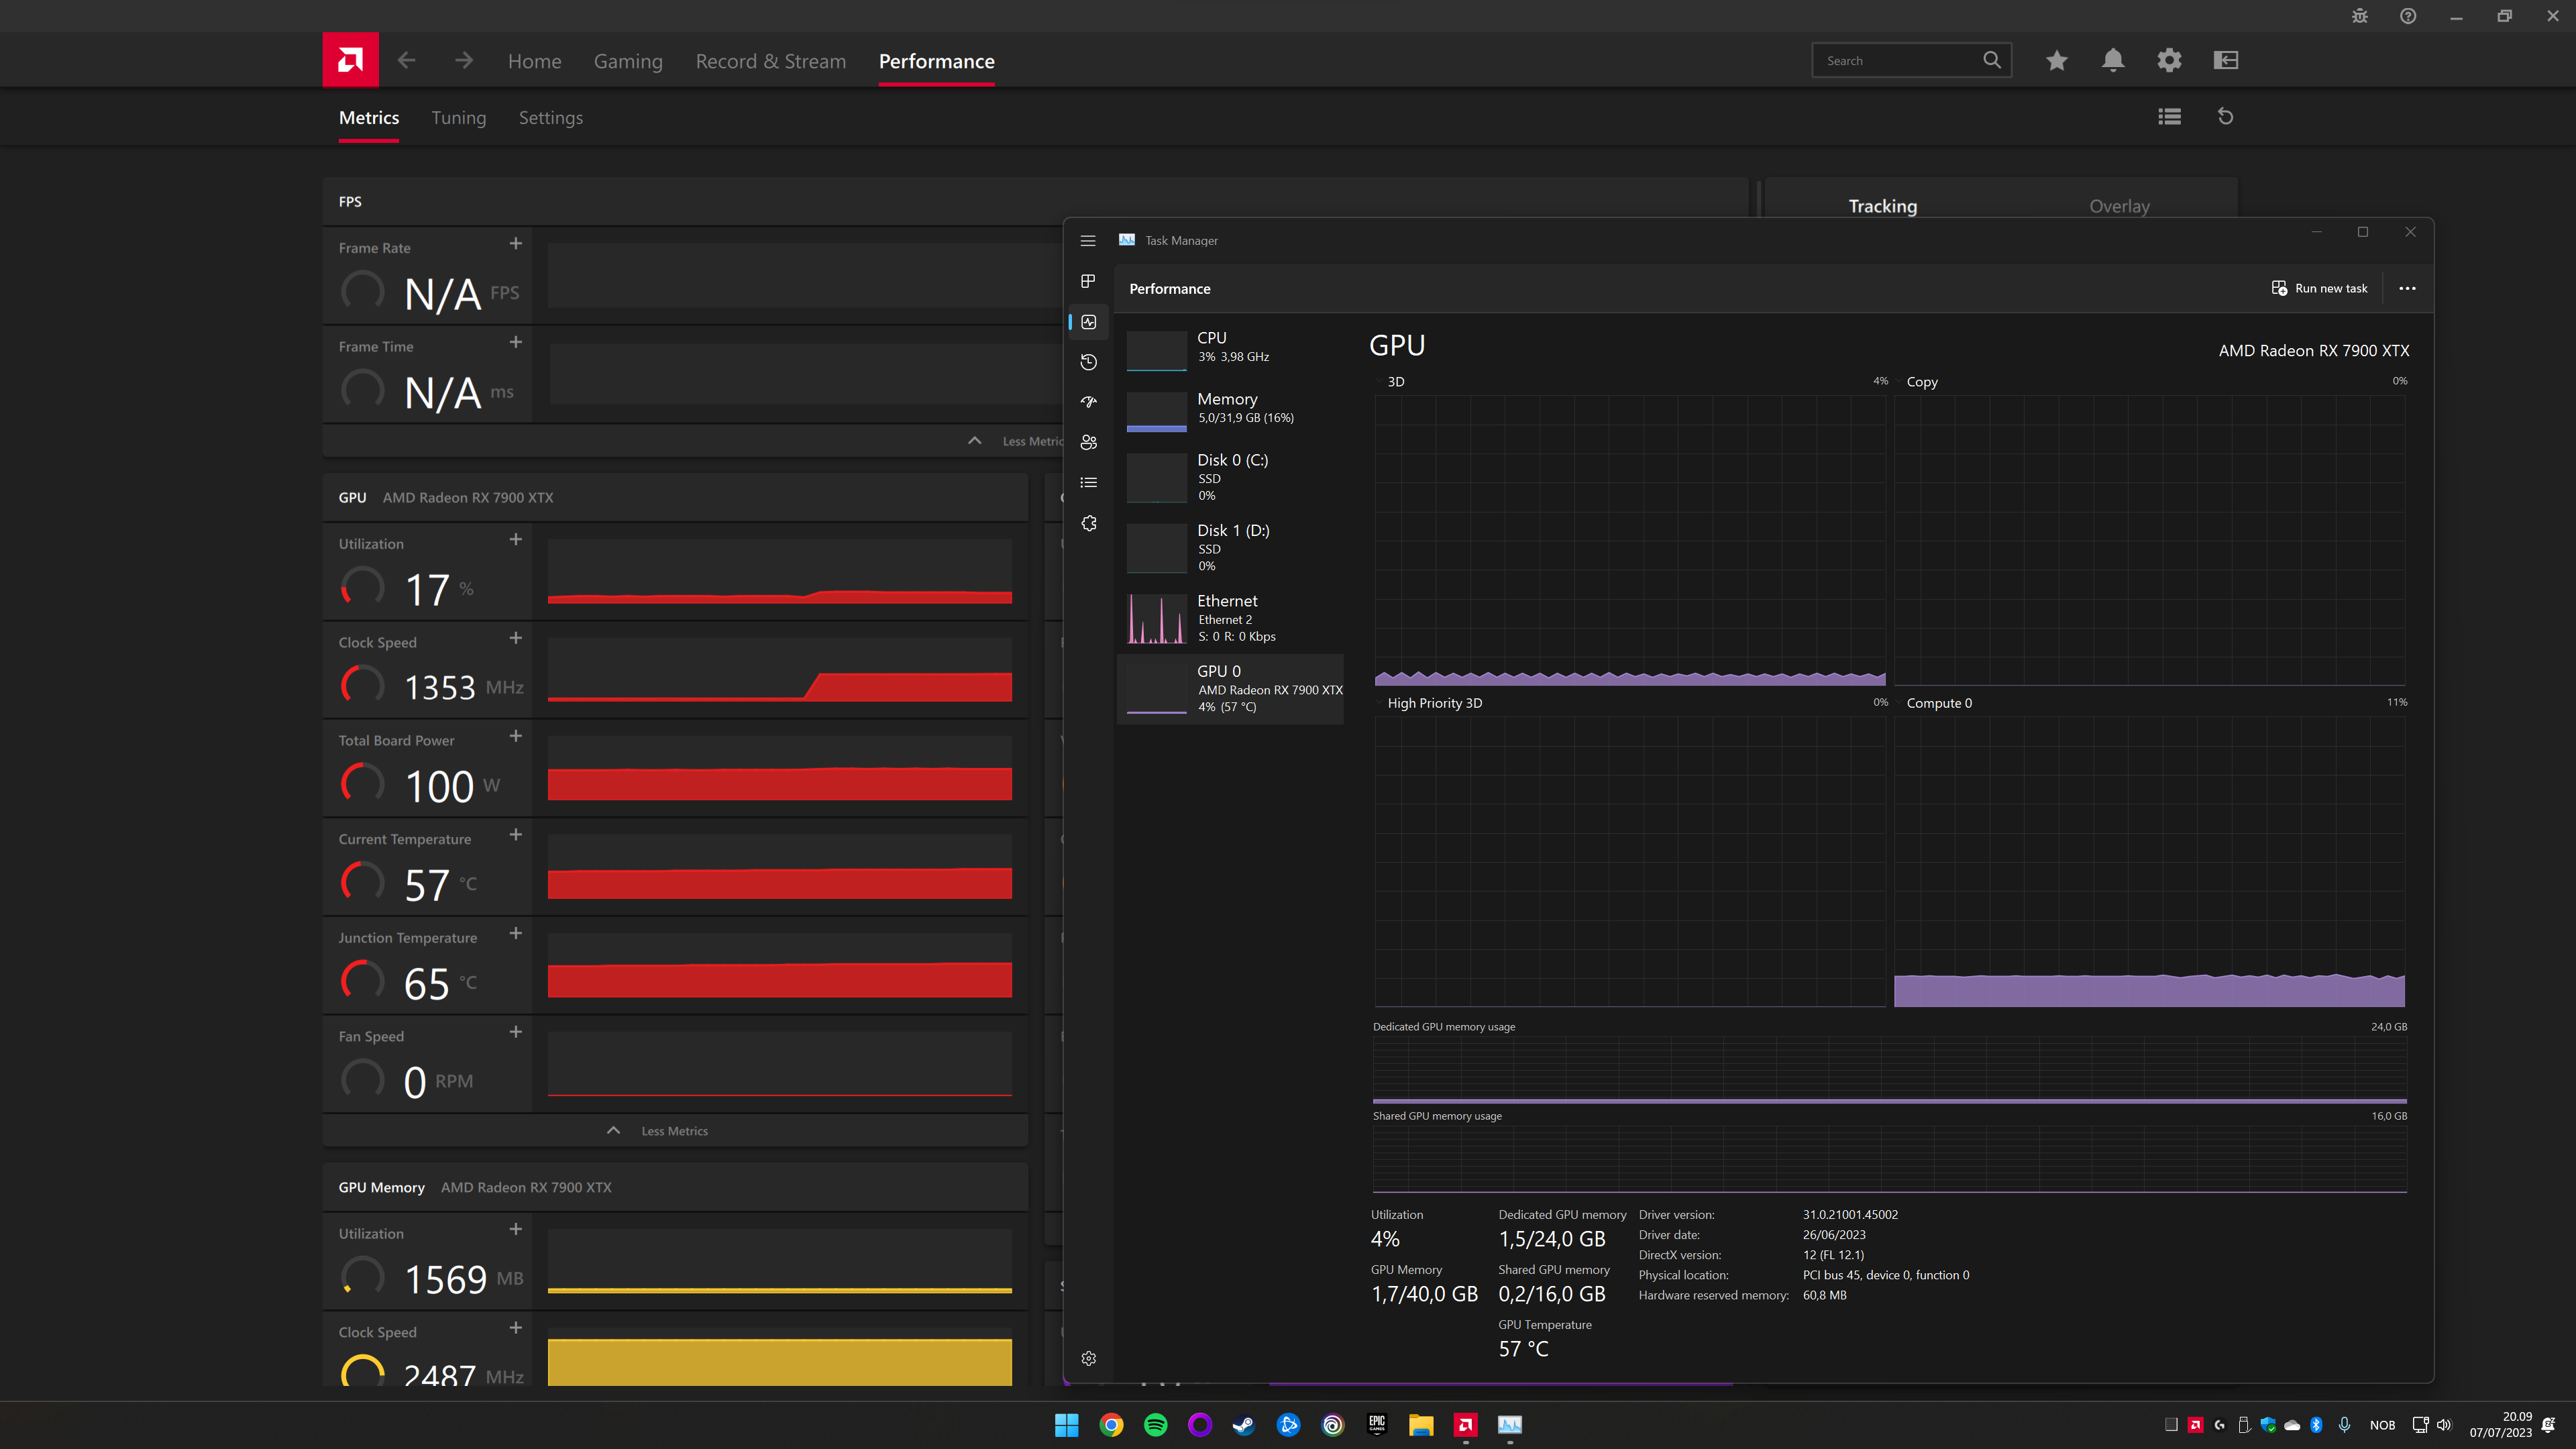Add GPU Utilization metric with plus icon

[x=516, y=540]
